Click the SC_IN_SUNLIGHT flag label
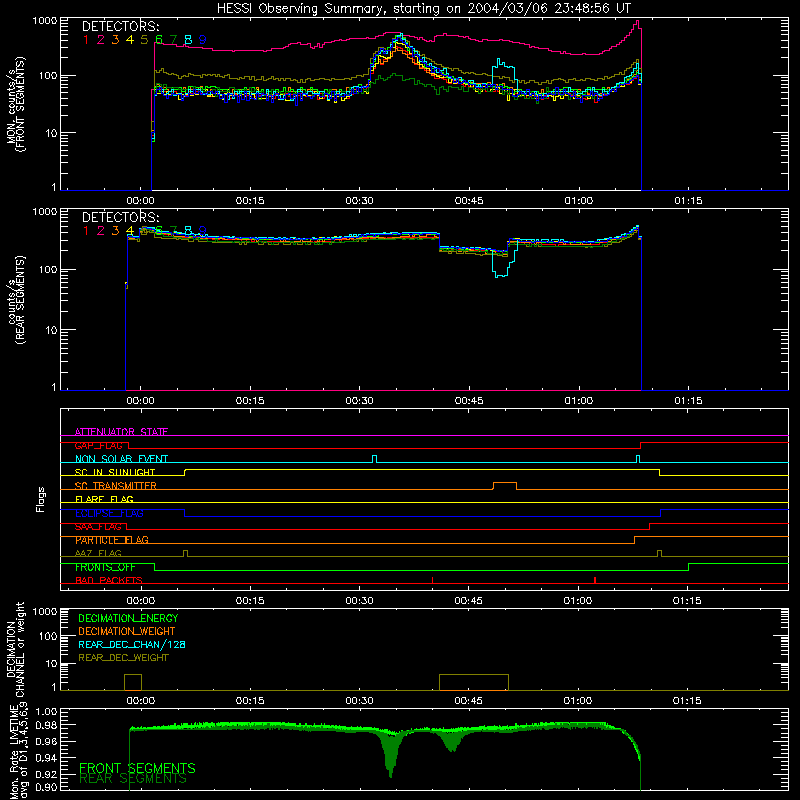Screen dimensions: 800x800 point(115,472)
